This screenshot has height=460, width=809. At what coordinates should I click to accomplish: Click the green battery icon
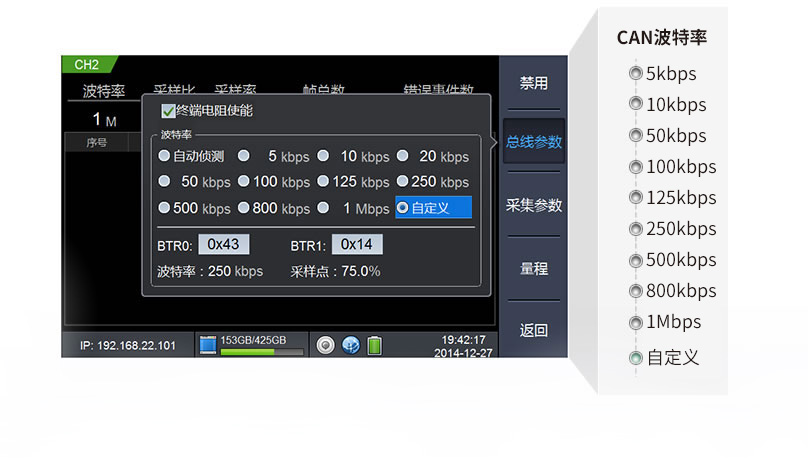[375, 345]
